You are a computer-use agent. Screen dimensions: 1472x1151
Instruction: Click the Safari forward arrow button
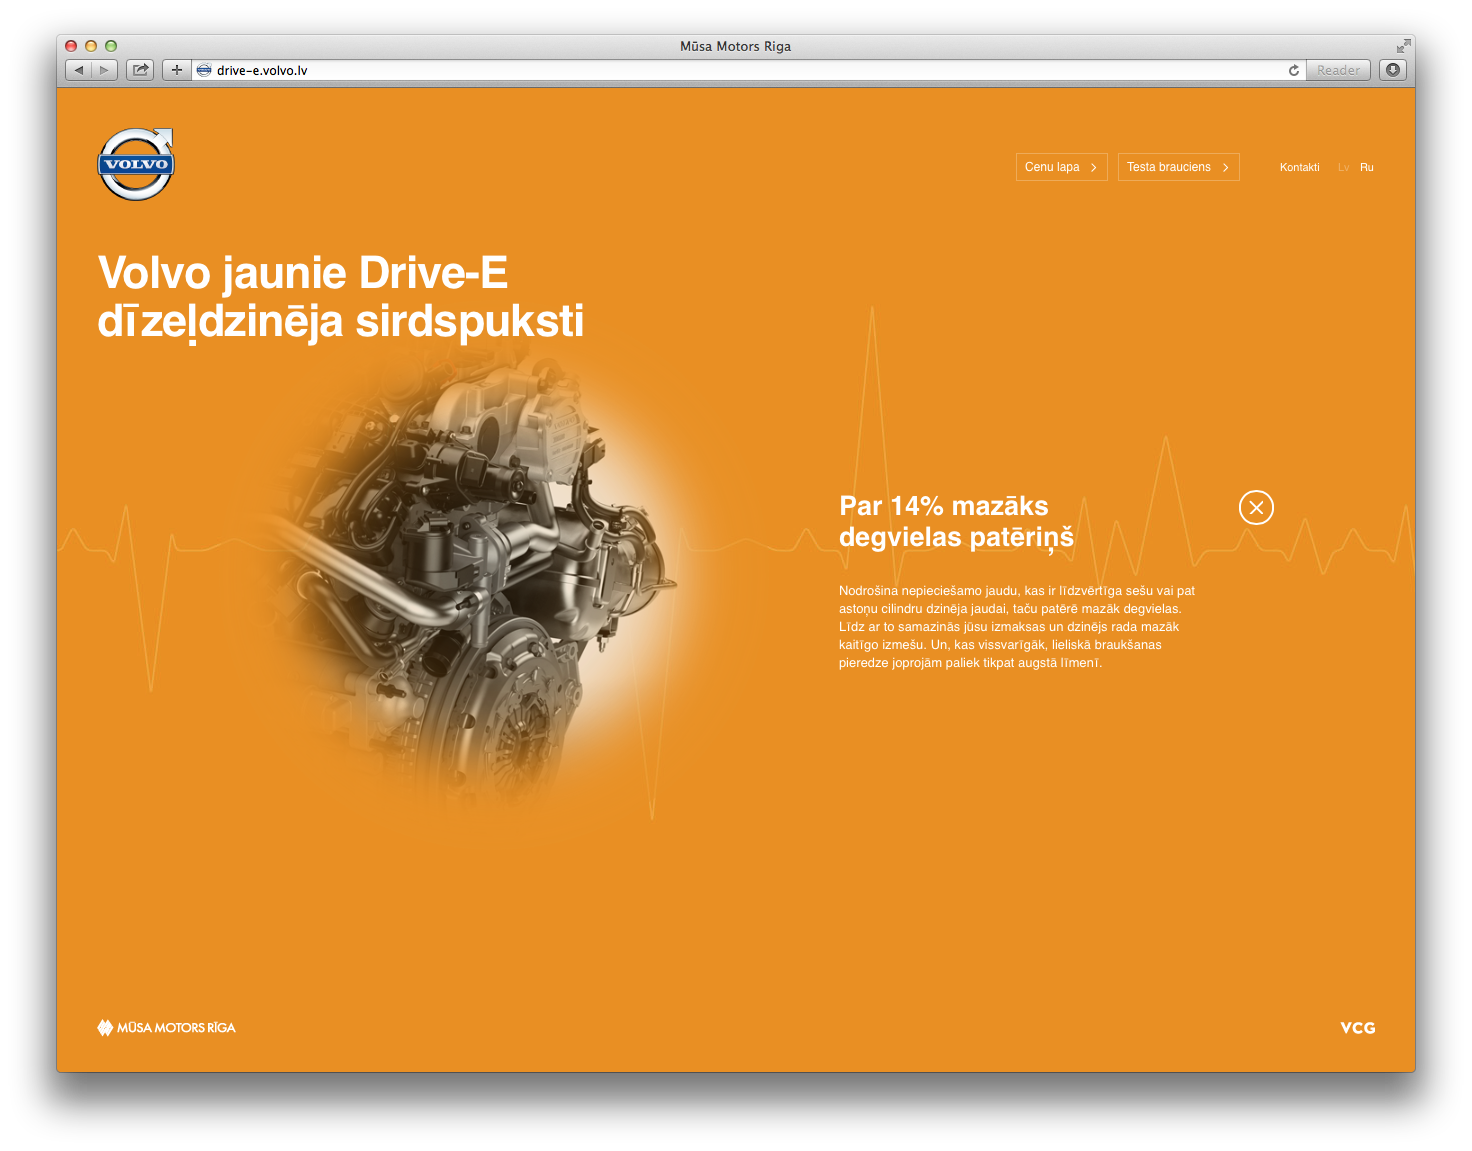click(105, 70)
